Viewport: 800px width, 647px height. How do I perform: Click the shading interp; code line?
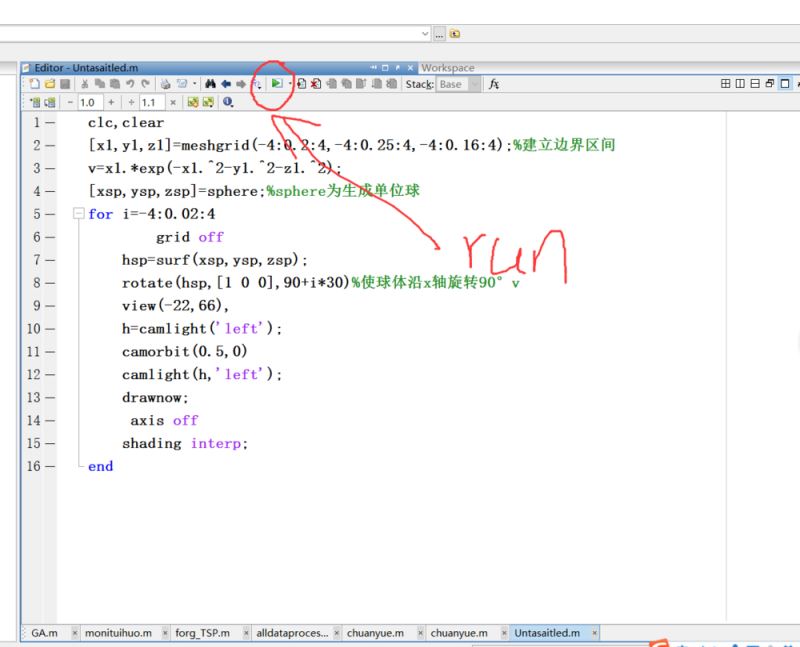[185, 443]
